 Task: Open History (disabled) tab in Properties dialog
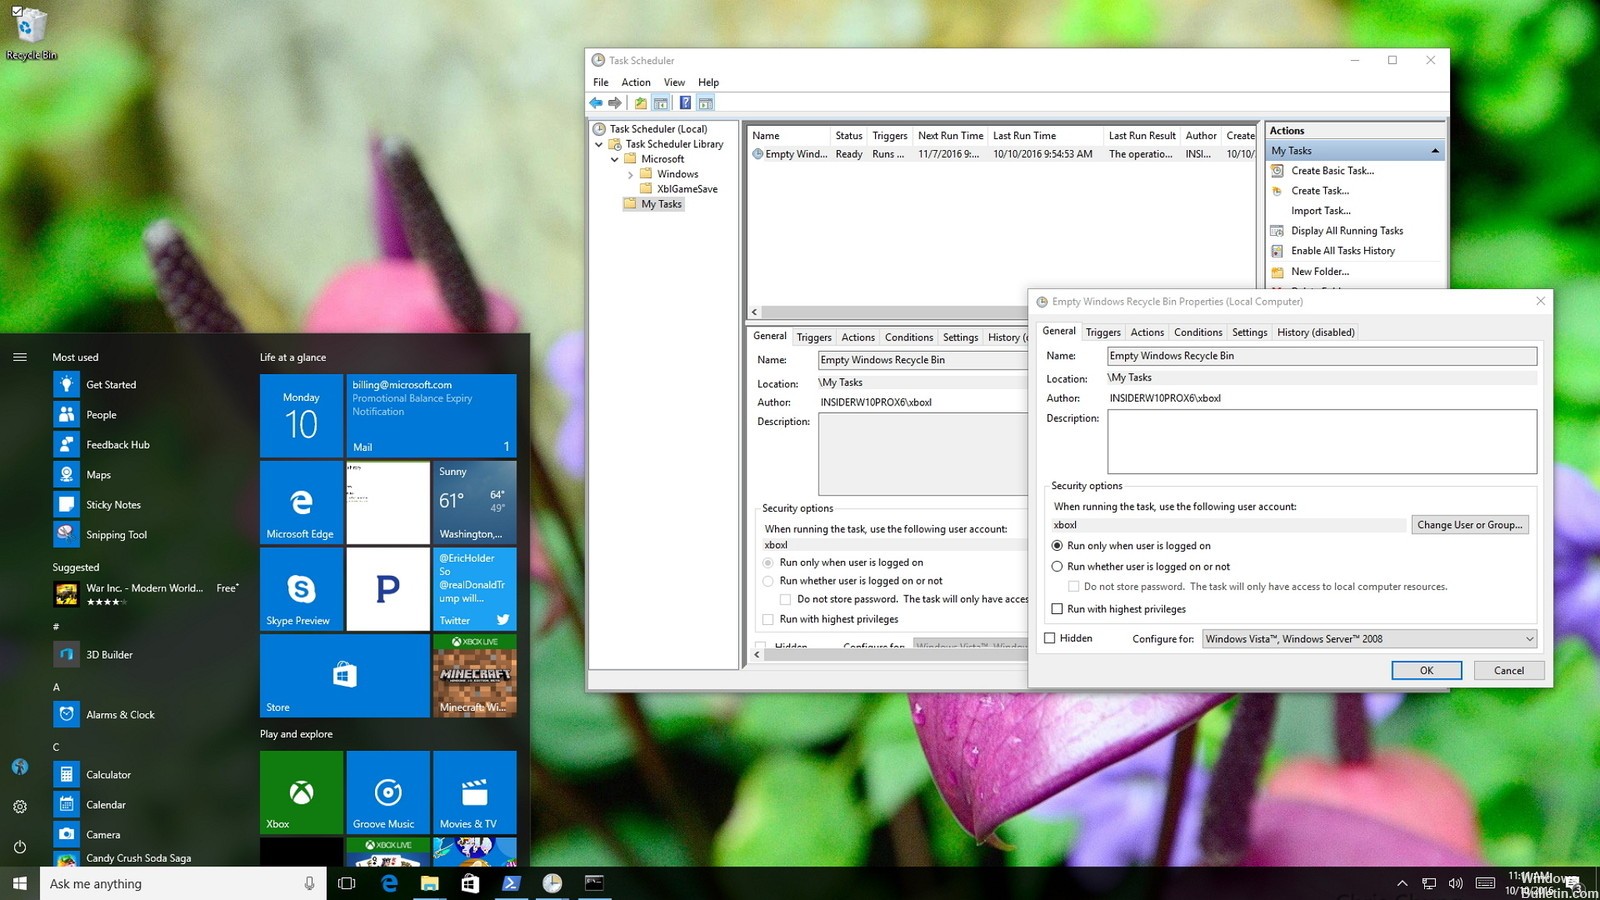[1316, 332]
